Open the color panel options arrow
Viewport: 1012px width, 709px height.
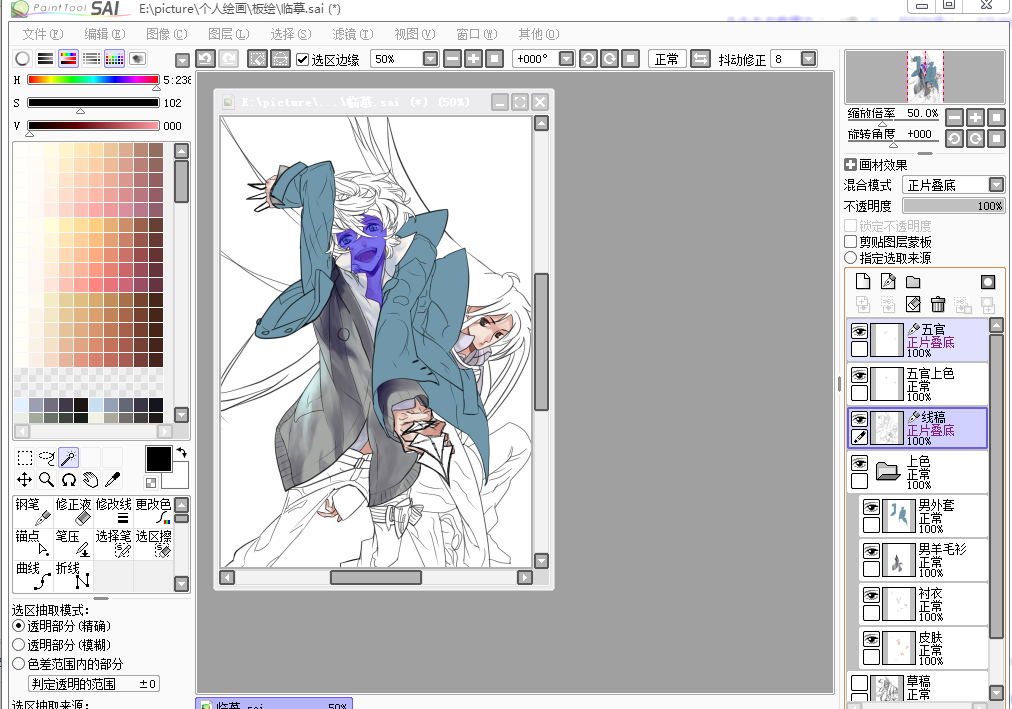183,60
